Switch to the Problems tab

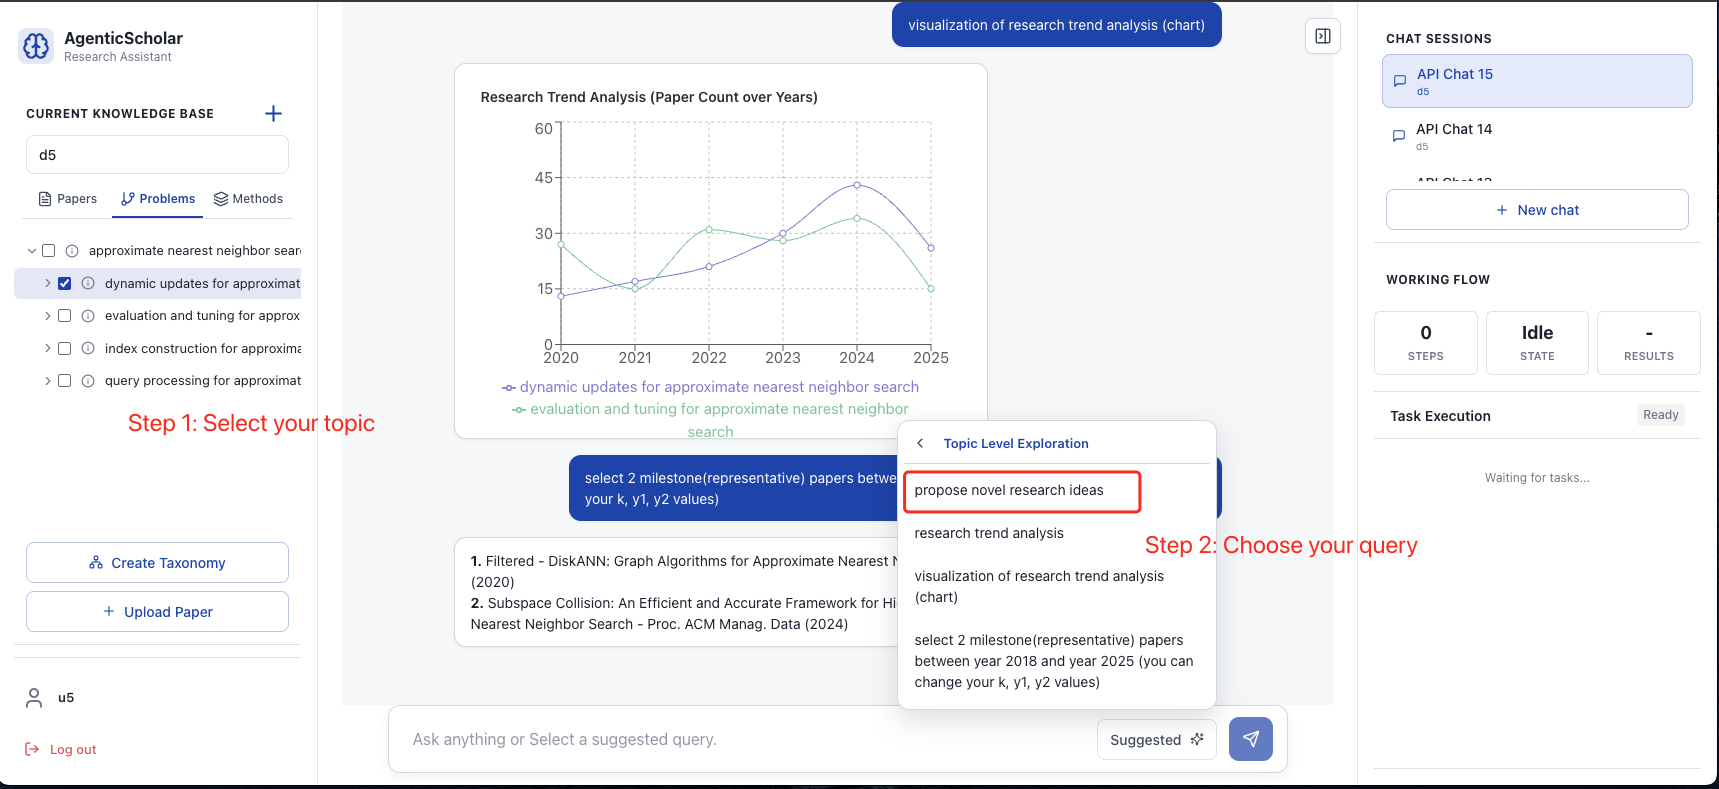pos(158,199)
